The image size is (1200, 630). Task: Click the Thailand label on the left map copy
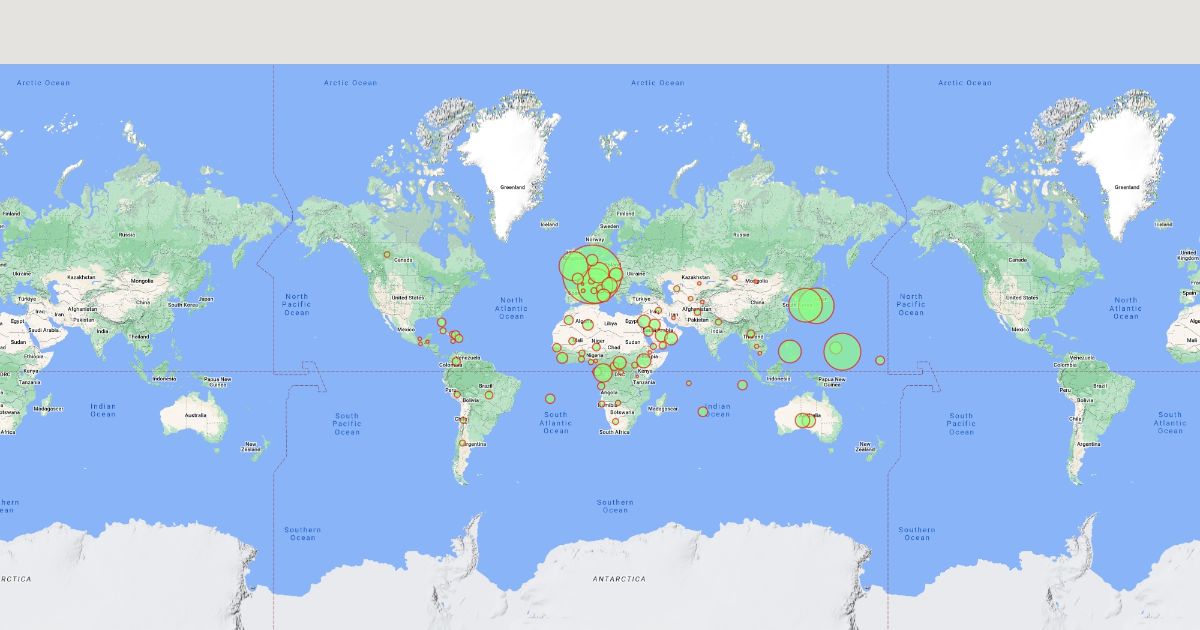click(x=138, y=337)
